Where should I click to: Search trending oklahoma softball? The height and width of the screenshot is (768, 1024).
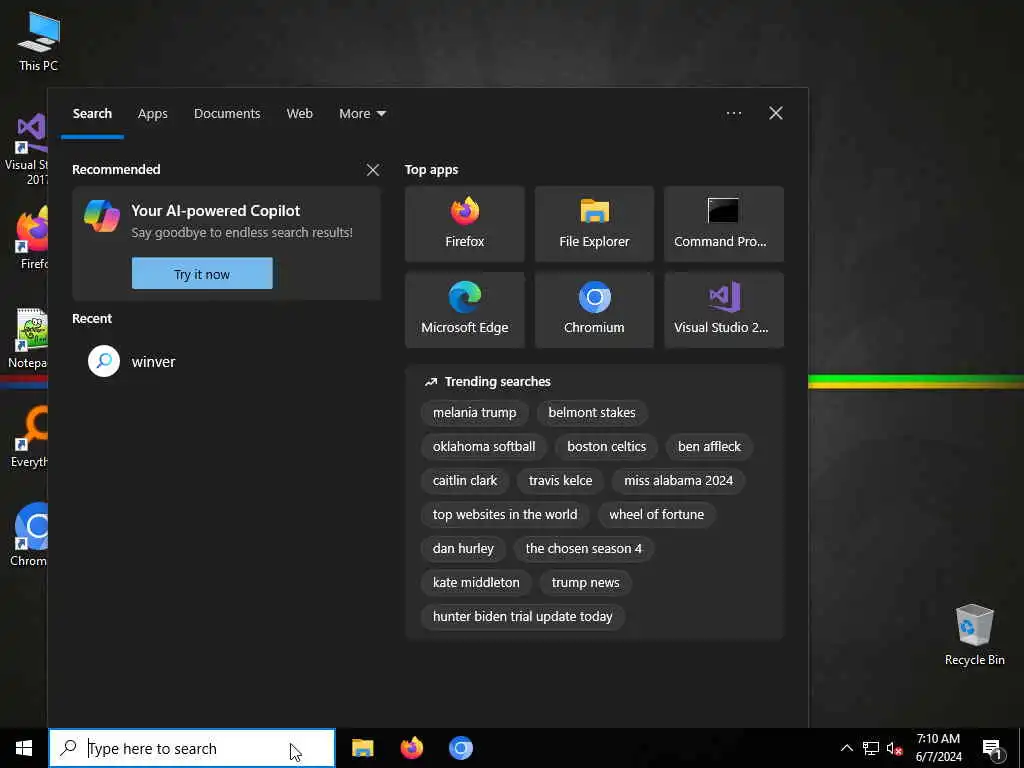(484, 447)
